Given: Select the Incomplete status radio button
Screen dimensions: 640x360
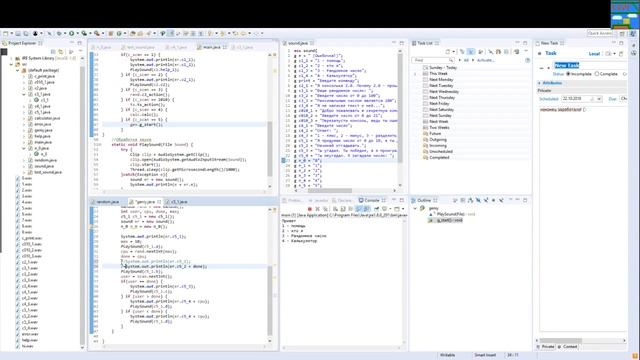Looking at the screenshot, I should click(x=568, y=74).
